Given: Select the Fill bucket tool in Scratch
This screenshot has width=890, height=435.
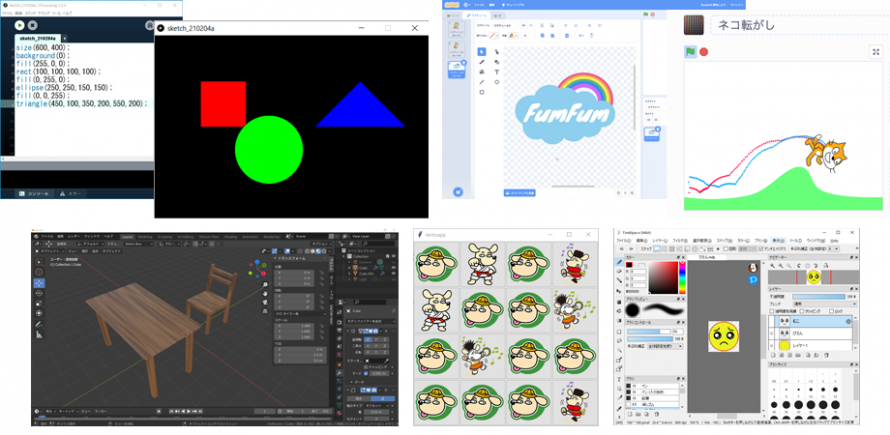Looking at the screenshot, I should click(x=482, y=72).
